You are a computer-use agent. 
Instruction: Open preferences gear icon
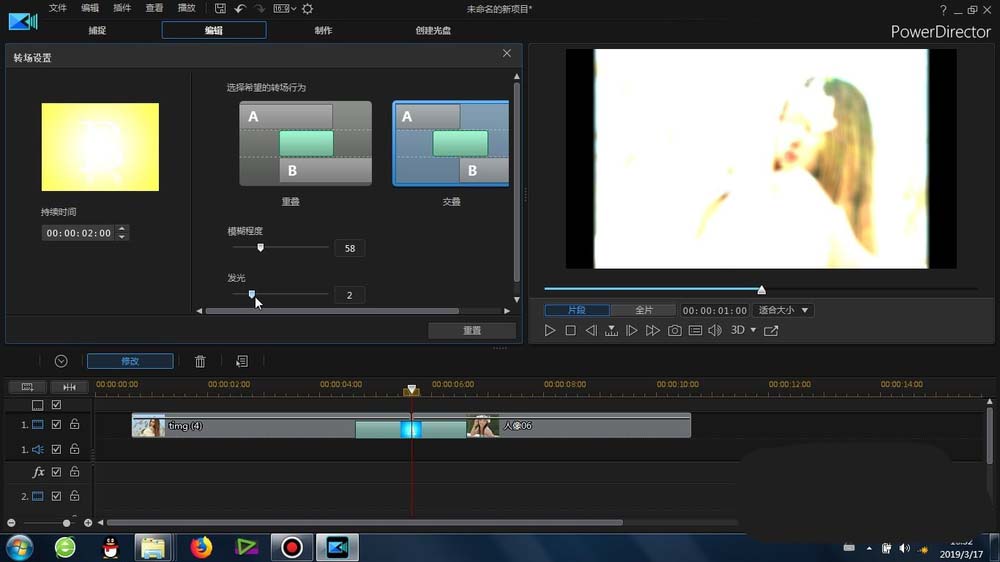pos(307,8)
